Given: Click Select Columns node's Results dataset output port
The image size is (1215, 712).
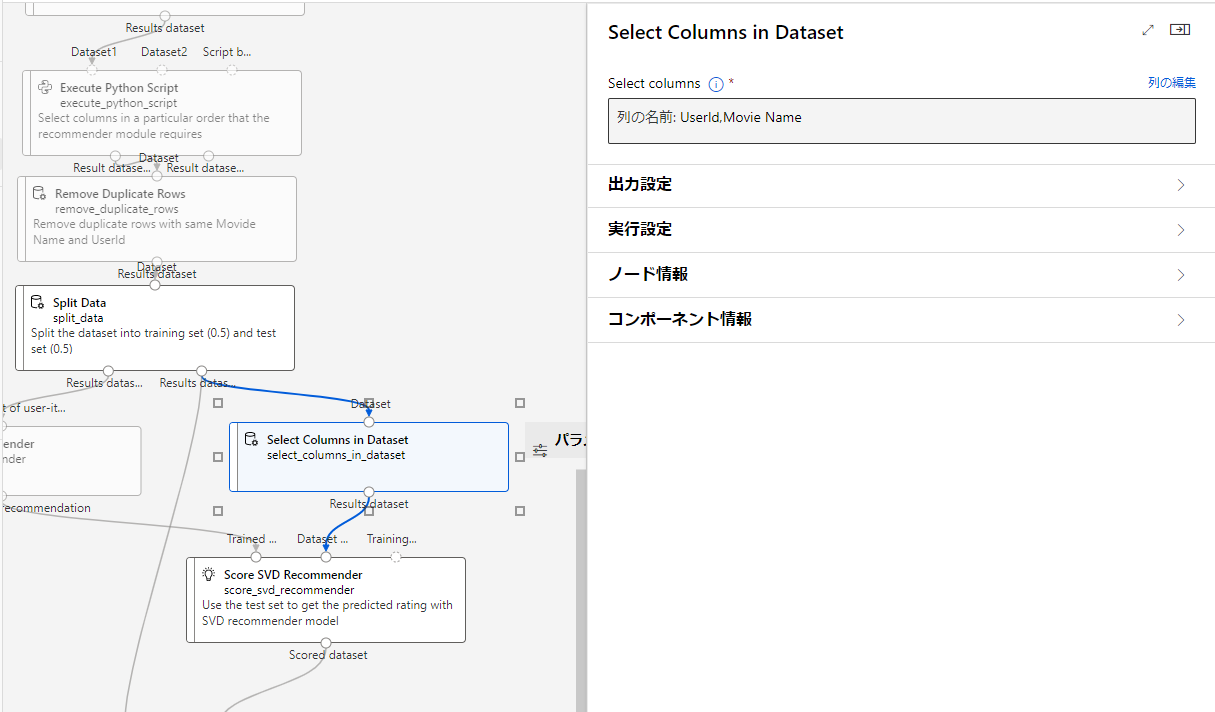Looking at the screenshot, I should tap(369, 491).
